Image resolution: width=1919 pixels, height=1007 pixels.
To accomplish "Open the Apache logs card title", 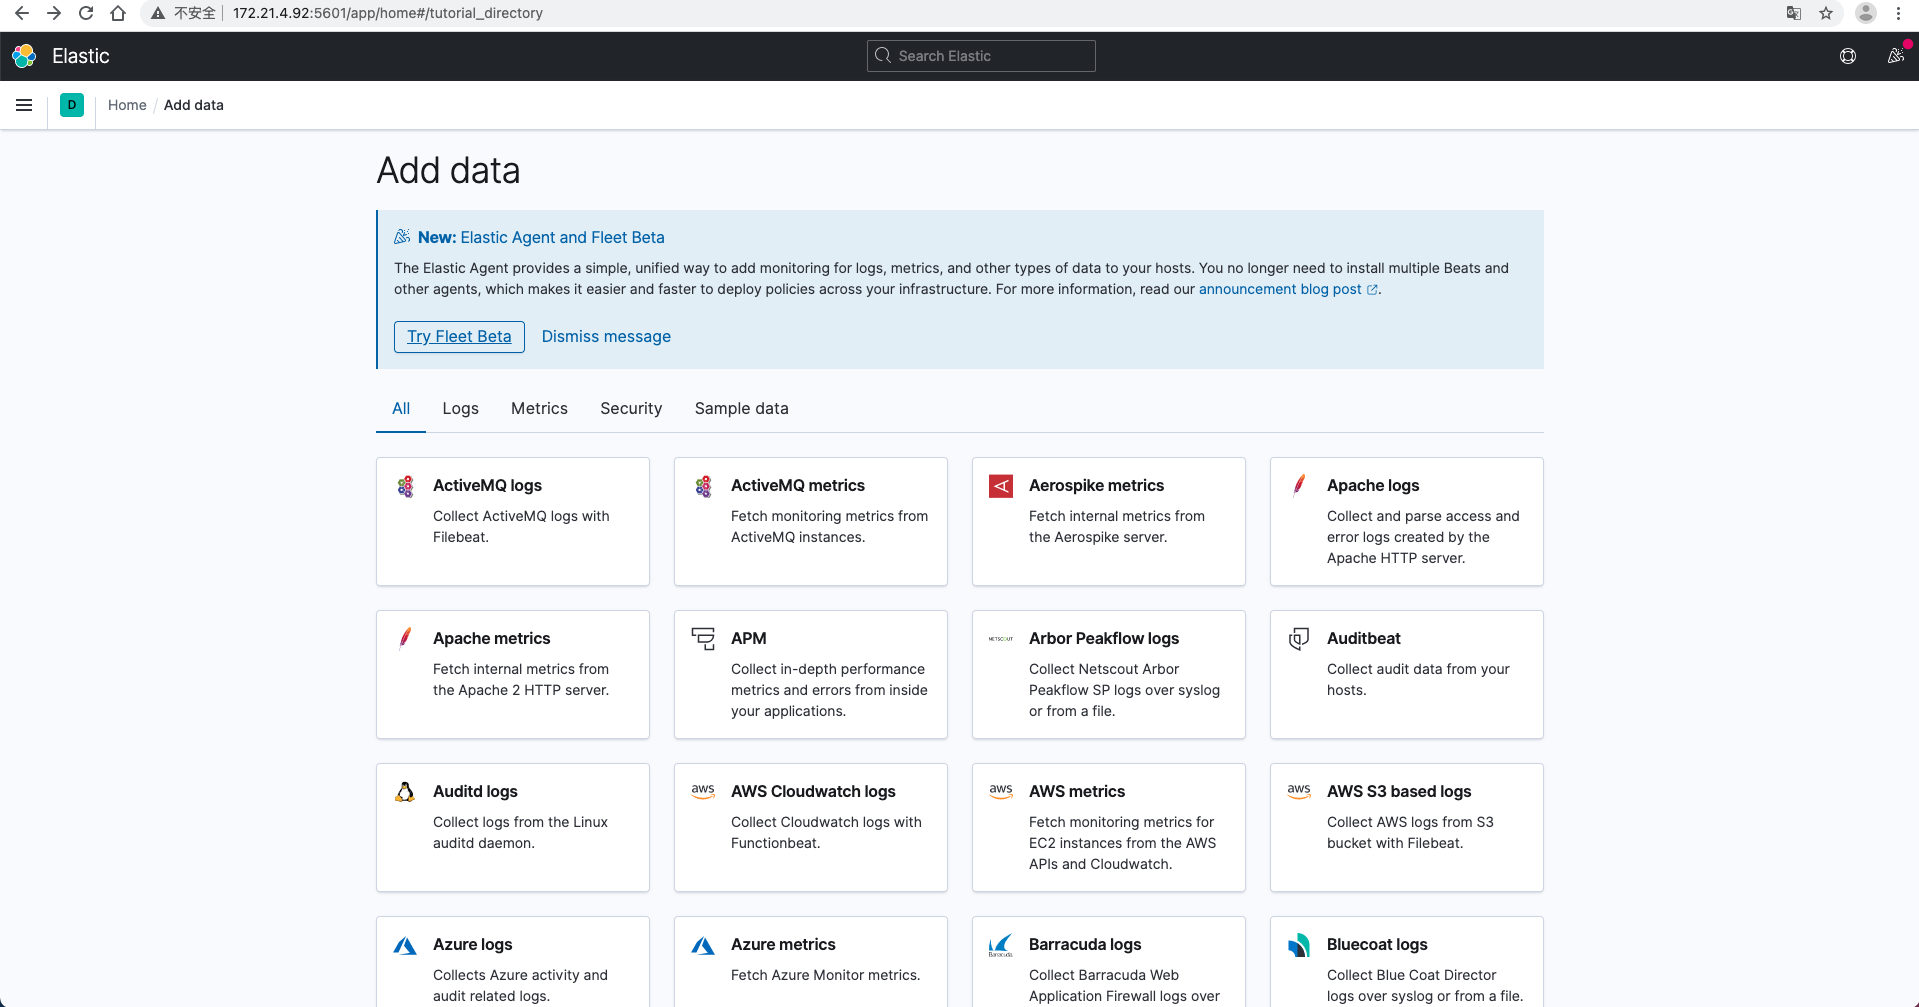I will pyautogui.click(x=1373, y=485).
